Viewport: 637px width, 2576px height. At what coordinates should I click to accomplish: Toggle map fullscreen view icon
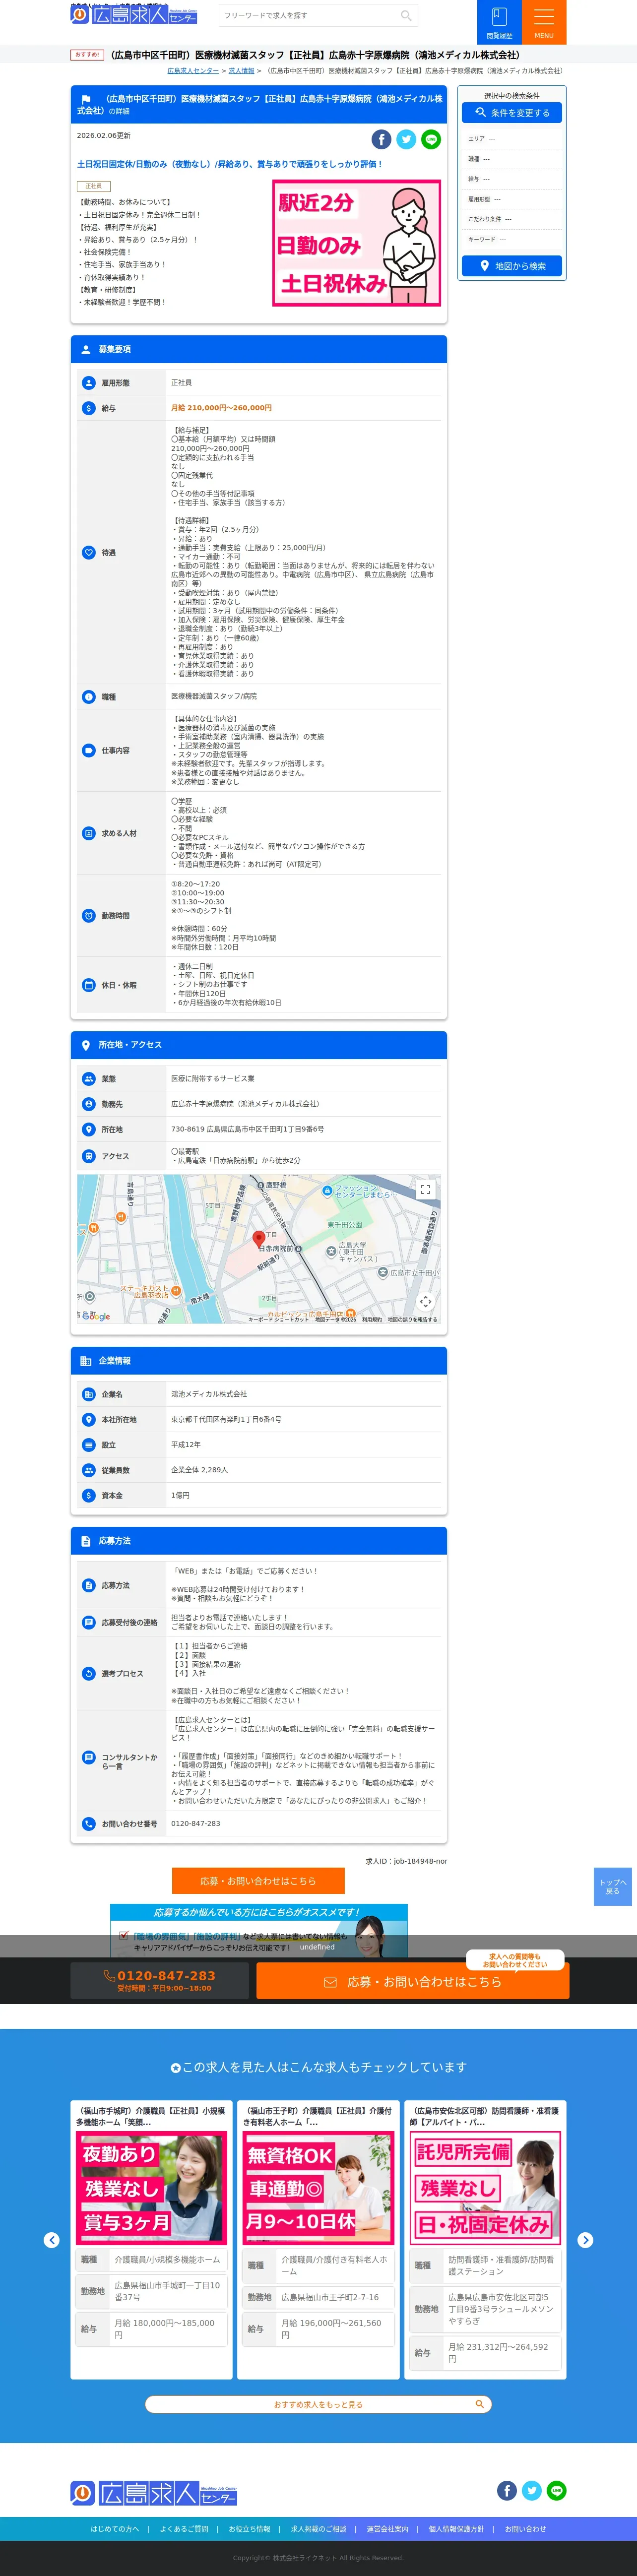[x=425, y=1189]
